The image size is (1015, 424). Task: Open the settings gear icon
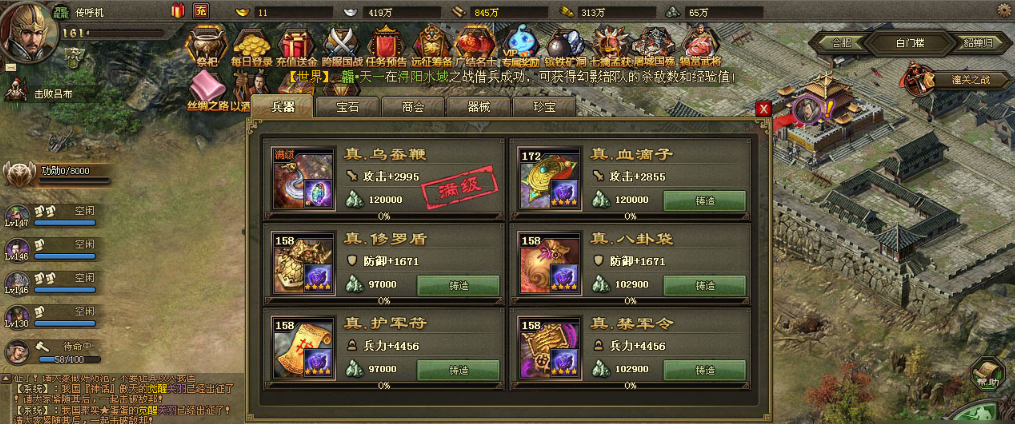pyautogui.click(x=1005, y=9)
